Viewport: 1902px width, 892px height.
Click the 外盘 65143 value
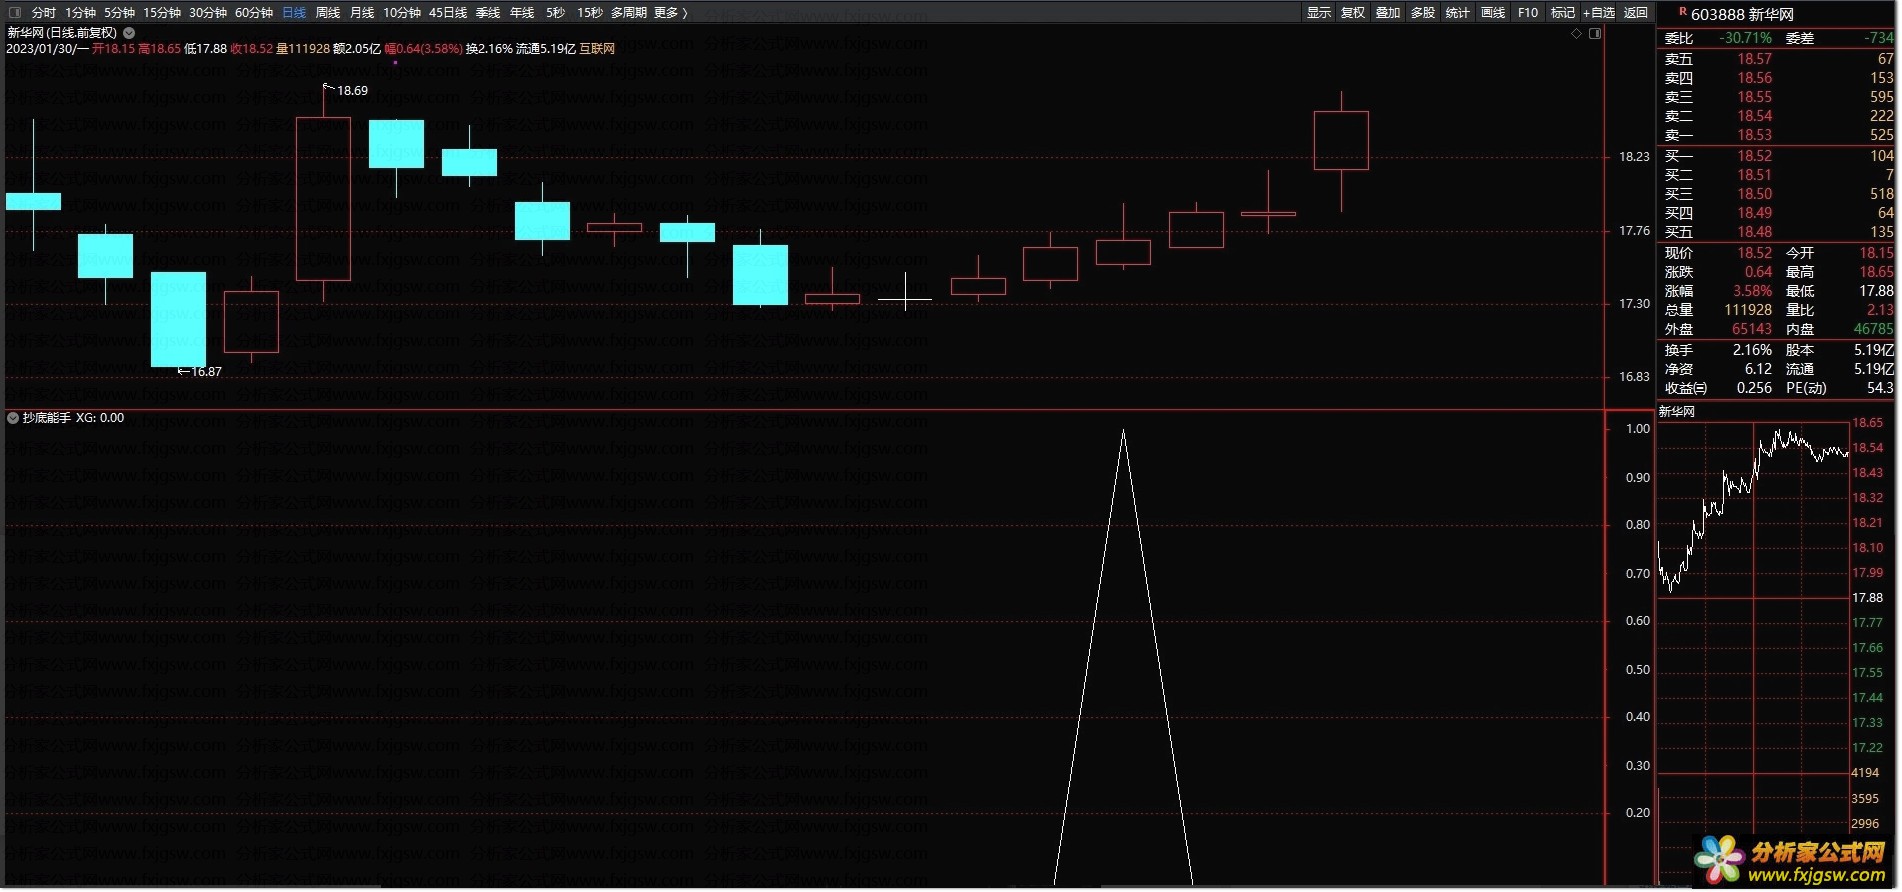pyautogui.click(x=1751, y=329)
